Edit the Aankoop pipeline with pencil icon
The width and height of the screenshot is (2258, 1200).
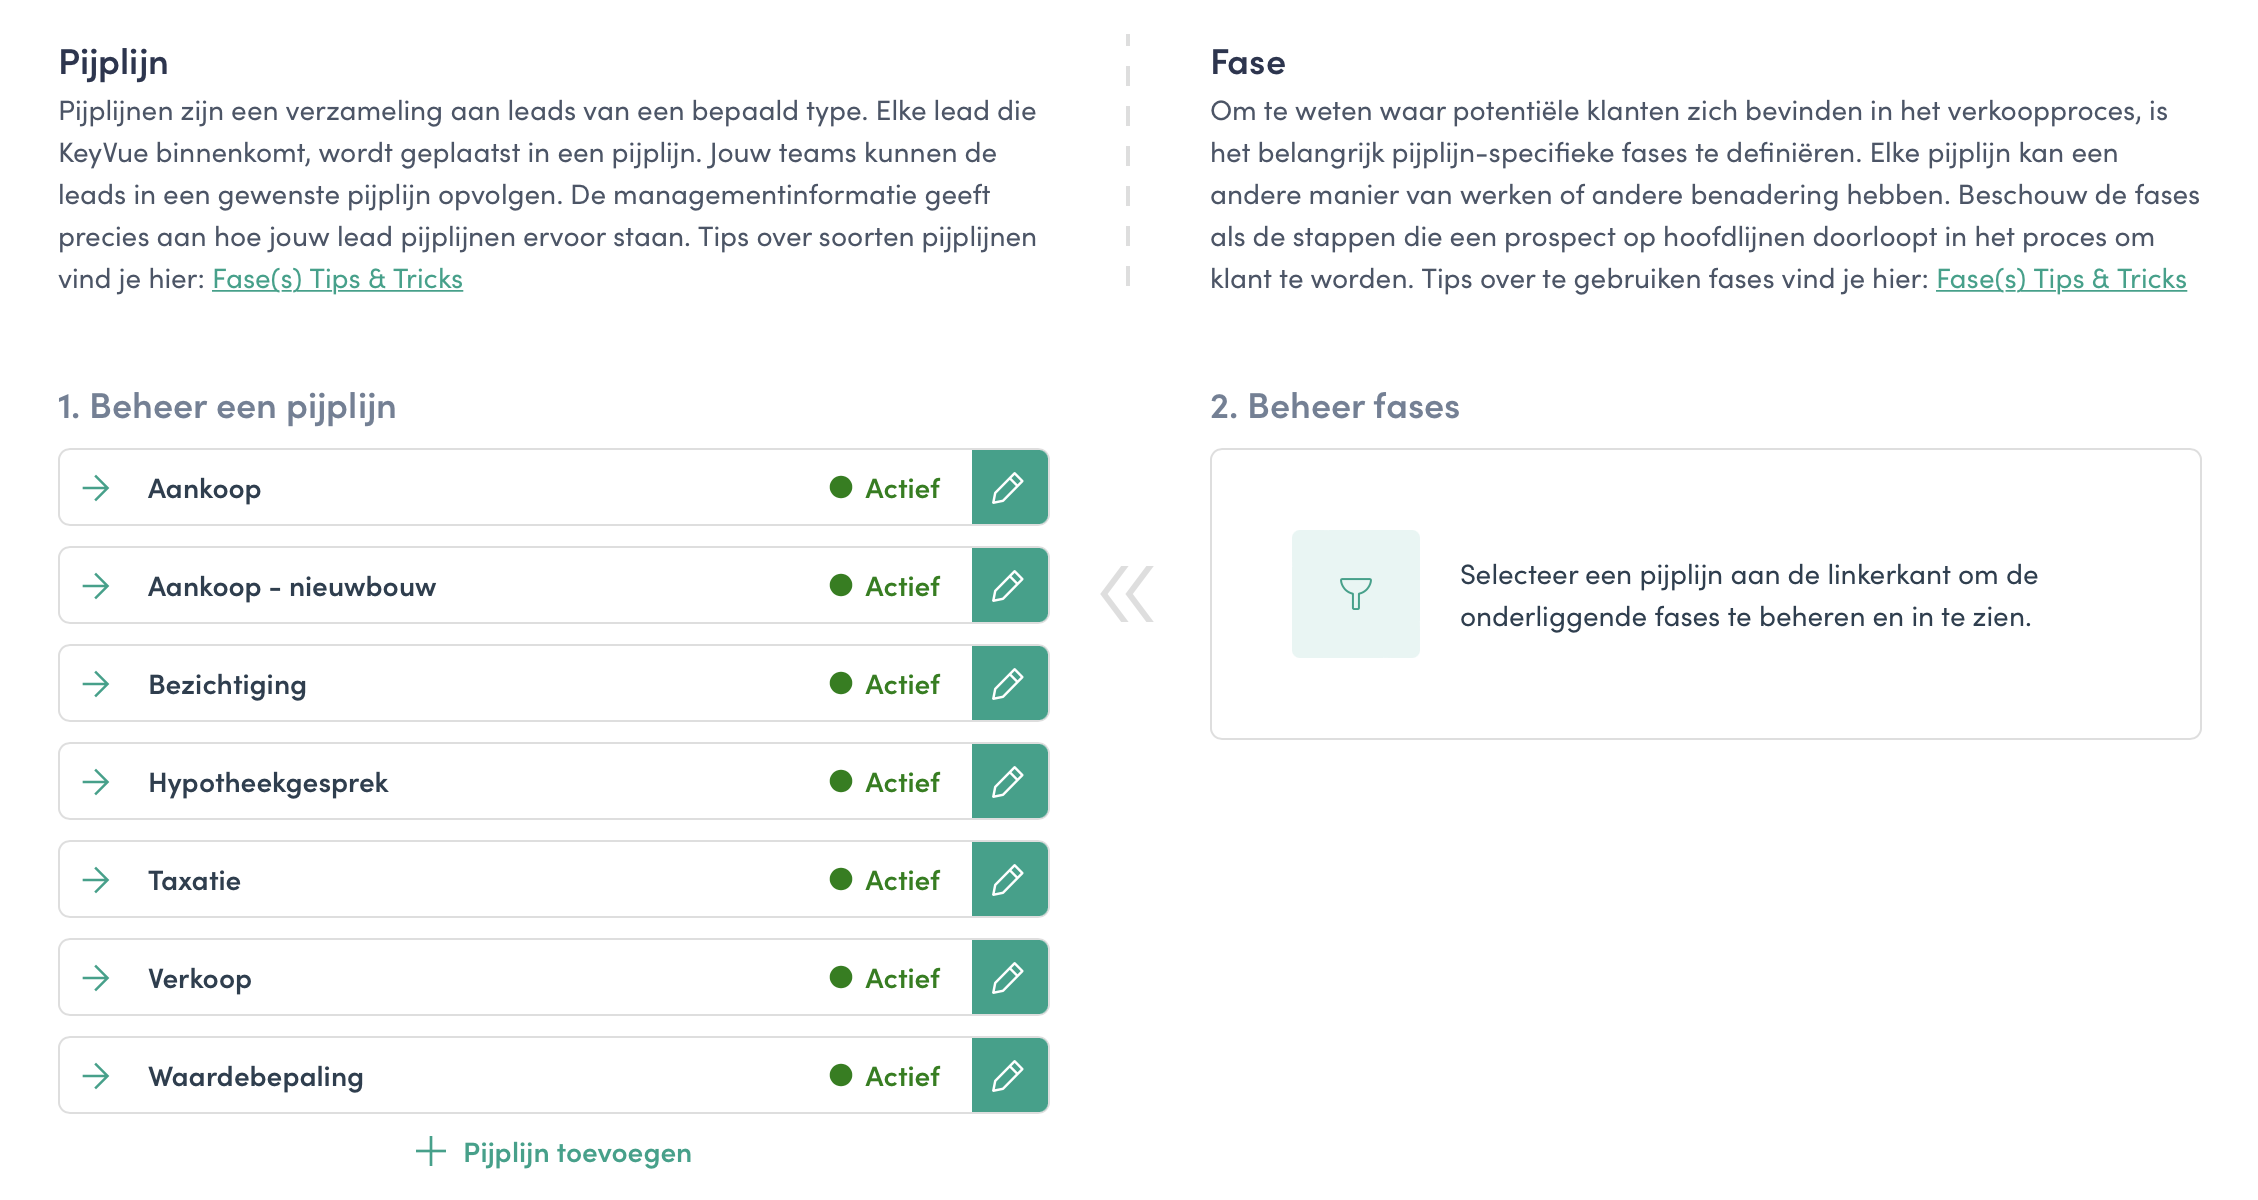[1009, 487]
